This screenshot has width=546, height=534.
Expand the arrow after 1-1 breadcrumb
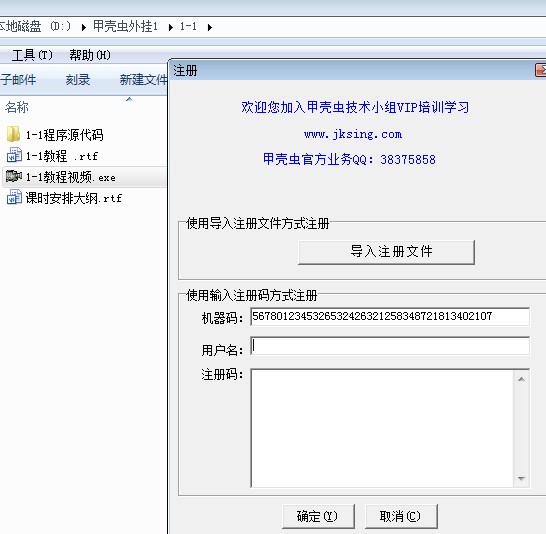click(x=210, y=27)
